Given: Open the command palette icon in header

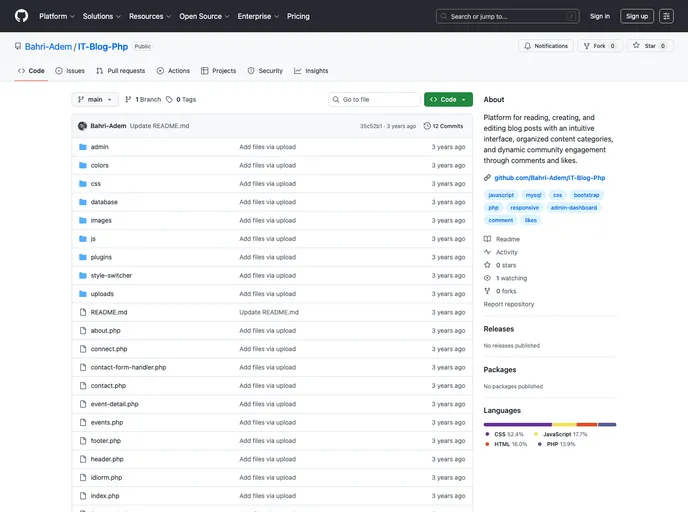Looking at the screenshot, I should pos(666,16).
